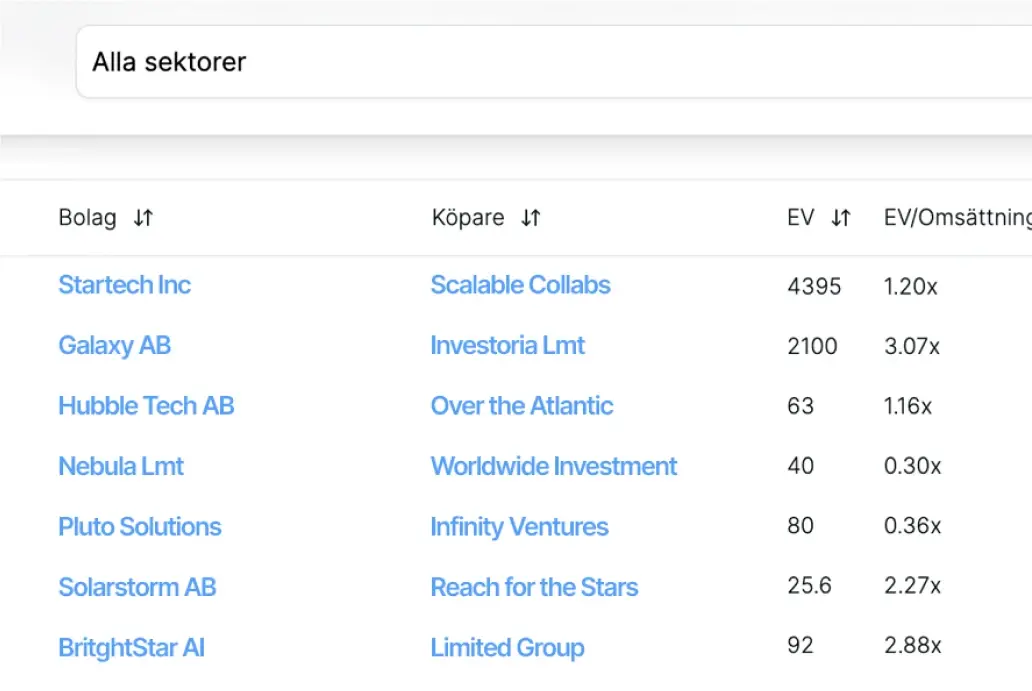
Task: Click the EV/Omsättning column header
Action: click(957, 218)
